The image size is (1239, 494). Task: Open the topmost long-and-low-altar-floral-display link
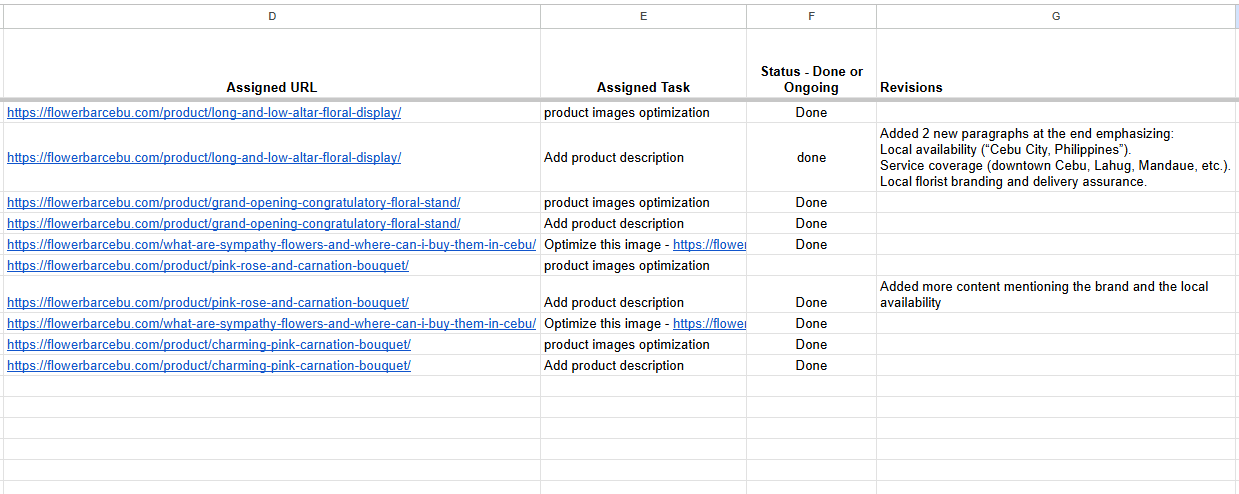pyautogui.click(x=204, y=113)
